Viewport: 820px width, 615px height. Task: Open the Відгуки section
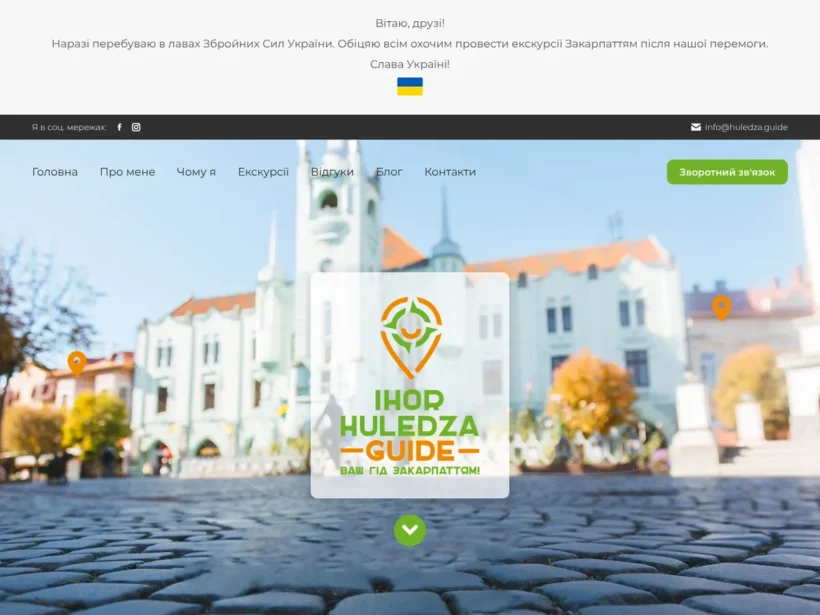pos(332,172)
